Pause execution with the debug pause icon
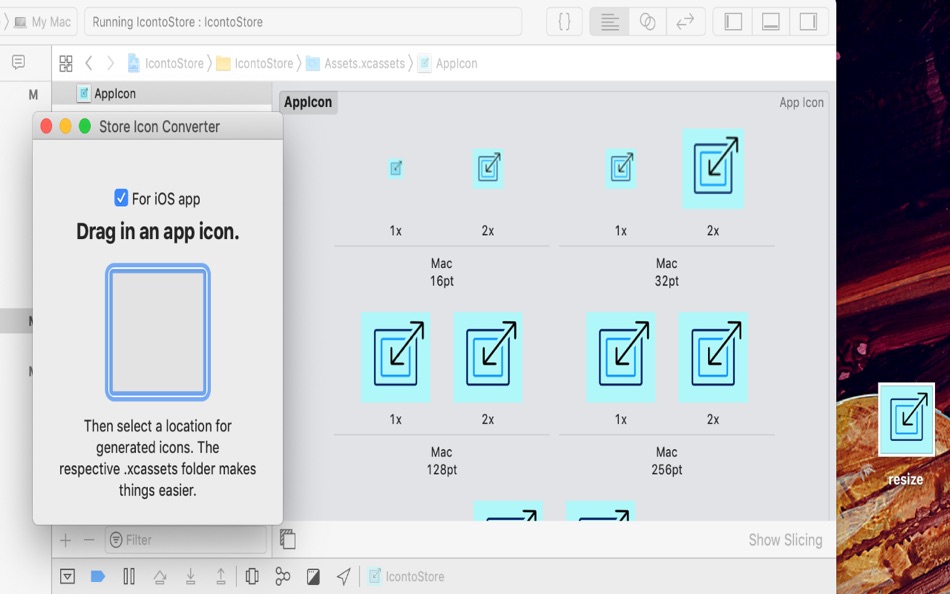This screenshot has height=594, width=950. pos(129,576)
